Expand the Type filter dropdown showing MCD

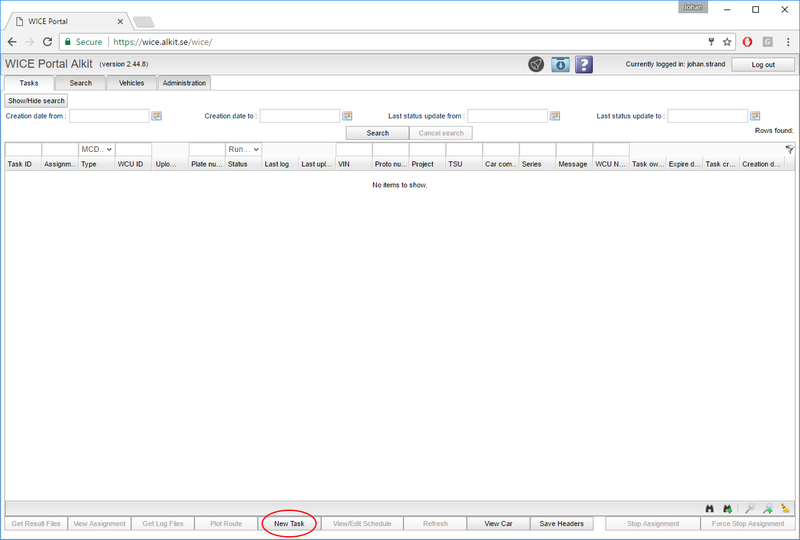97,149
